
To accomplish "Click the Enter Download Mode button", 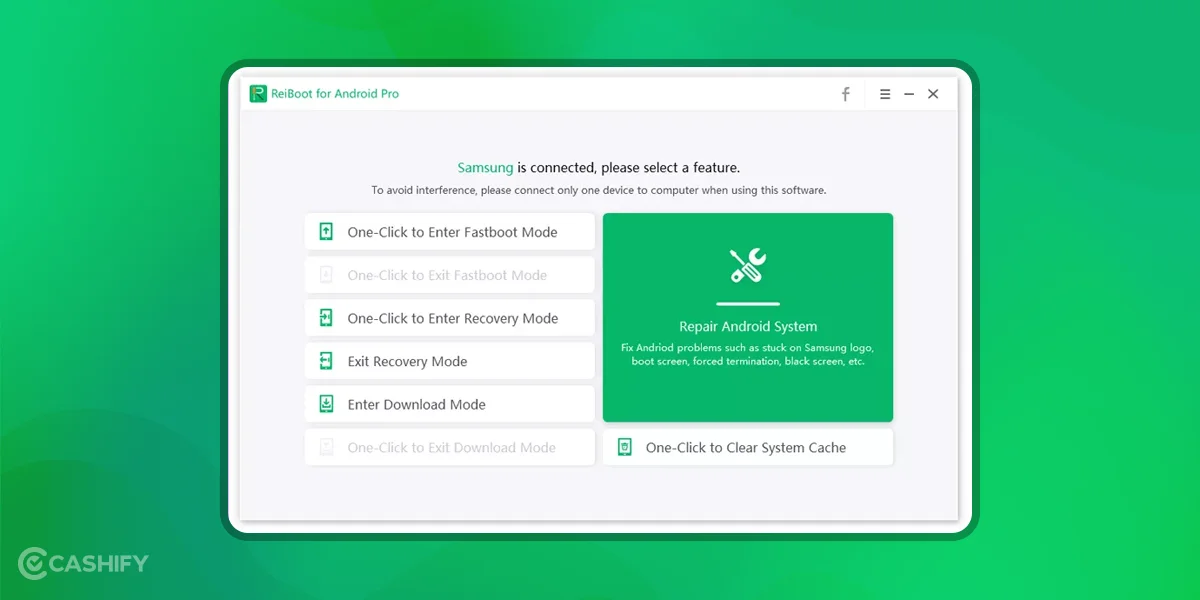I will click(x=449, y=404).
